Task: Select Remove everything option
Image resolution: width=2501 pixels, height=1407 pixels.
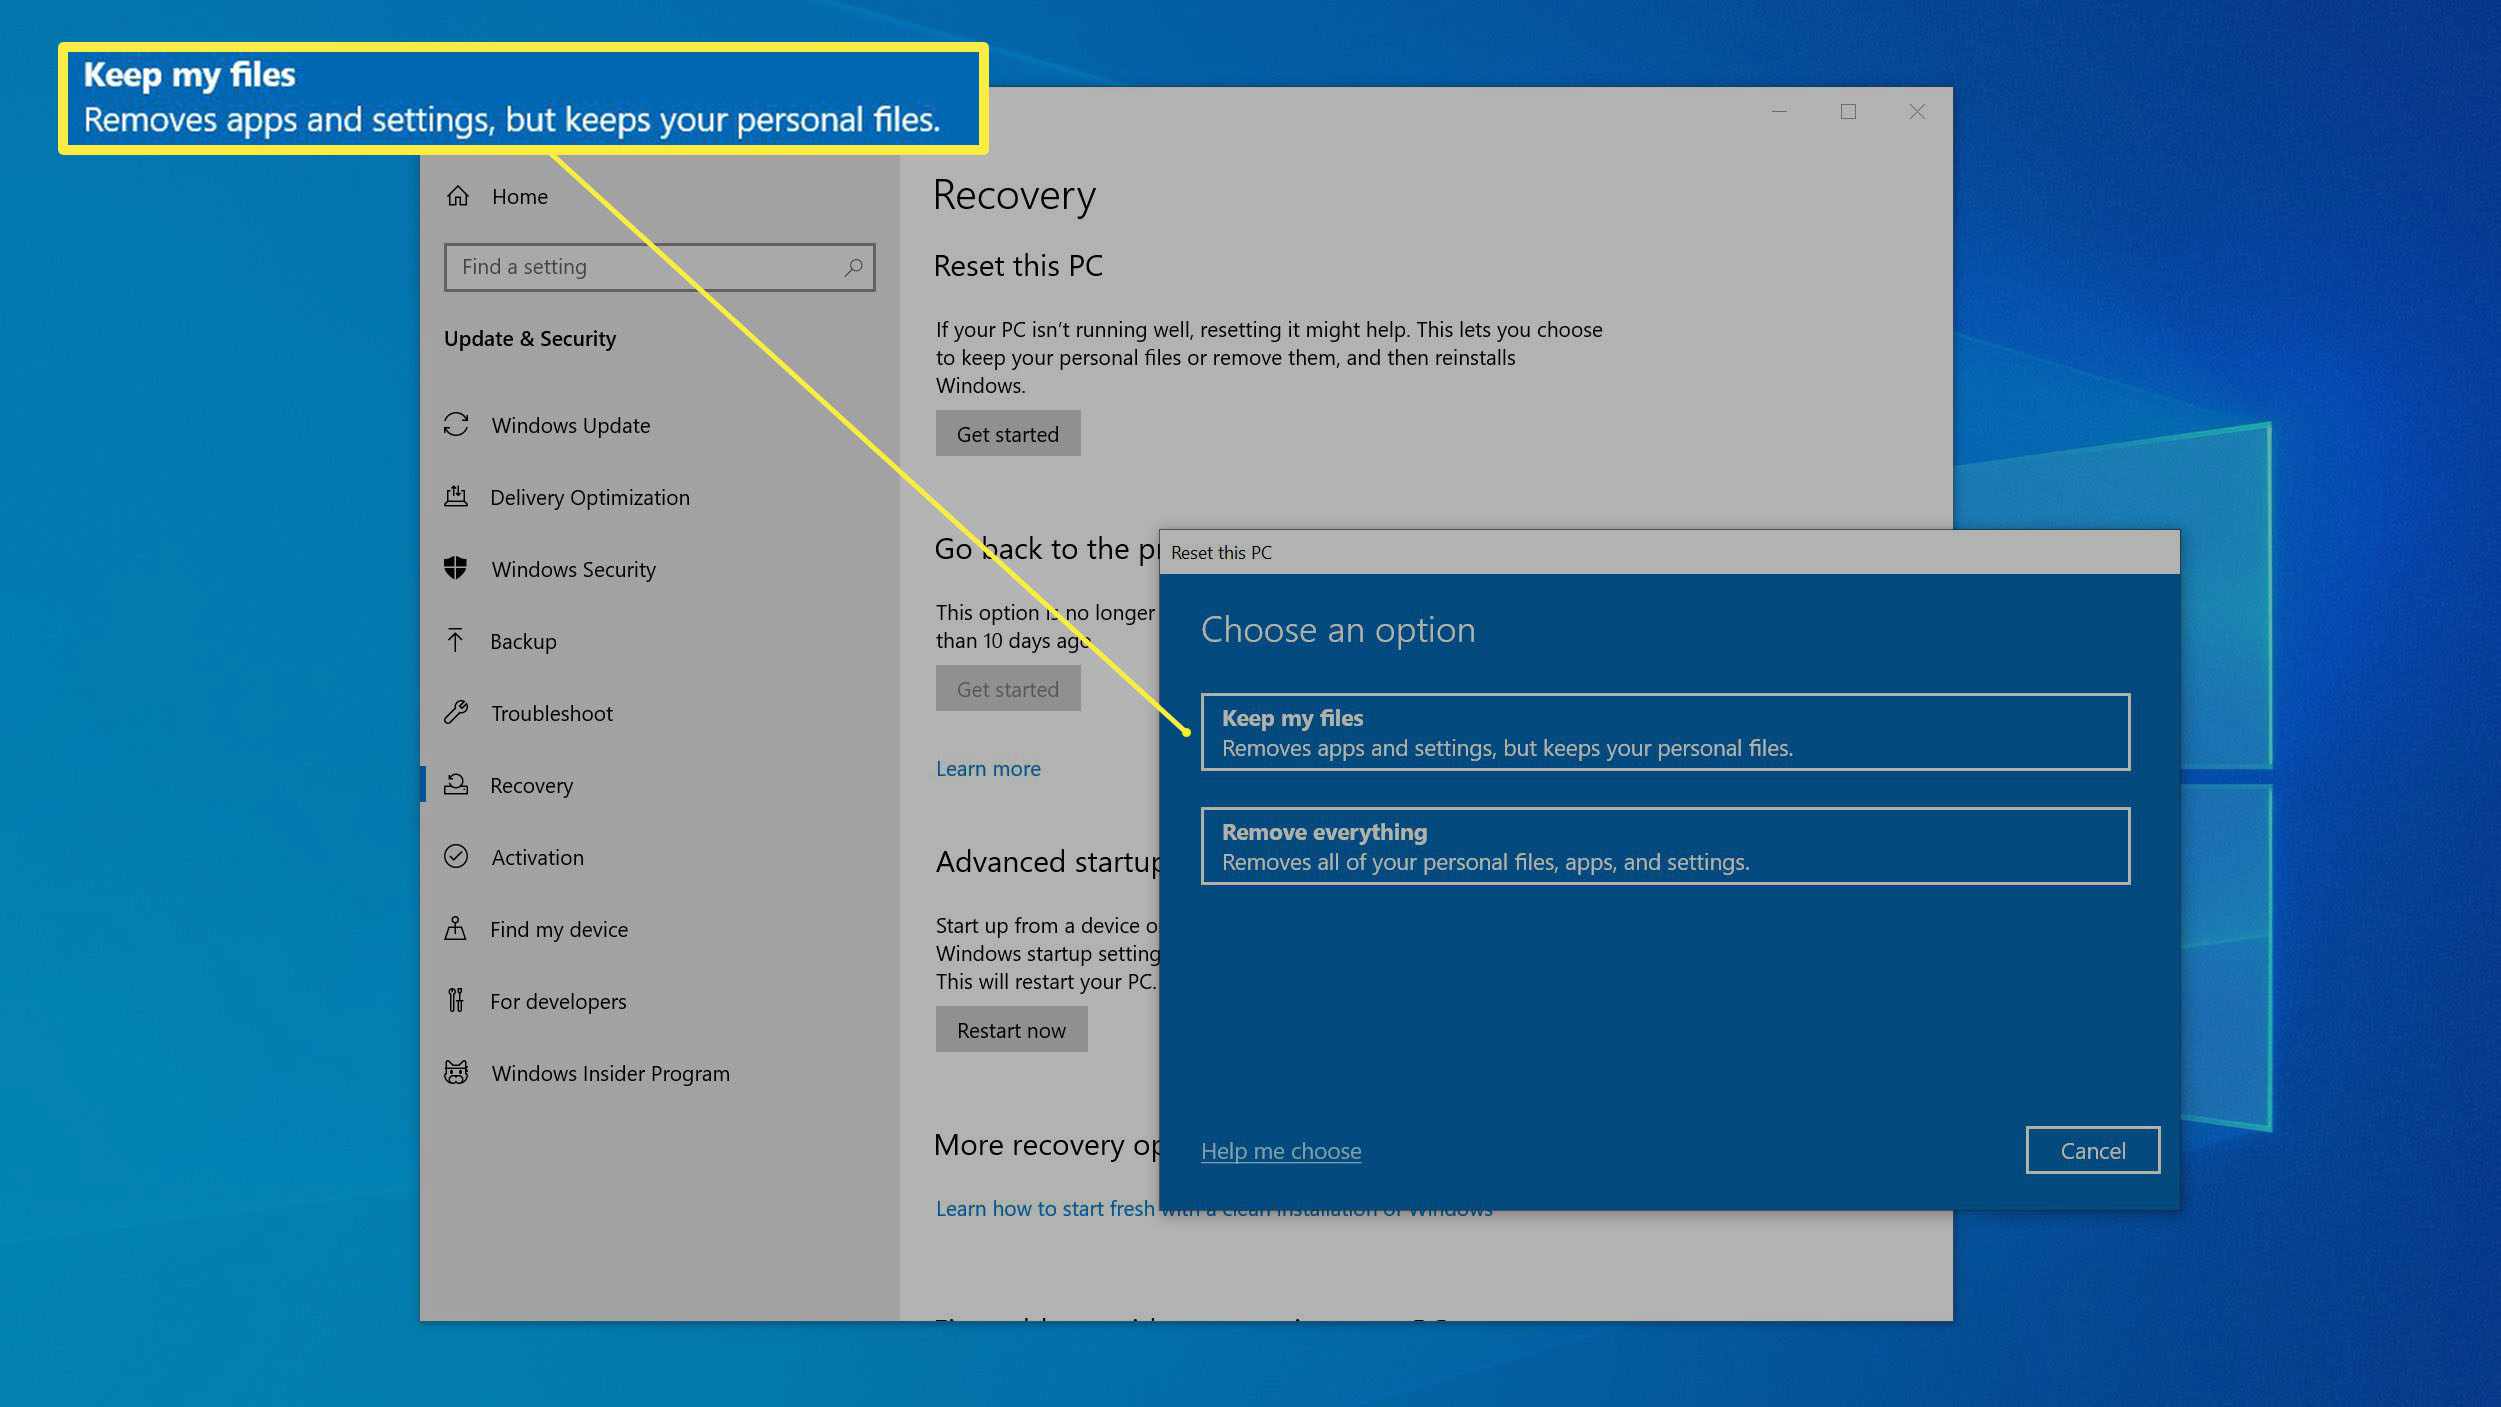Action: [1664, 844]
